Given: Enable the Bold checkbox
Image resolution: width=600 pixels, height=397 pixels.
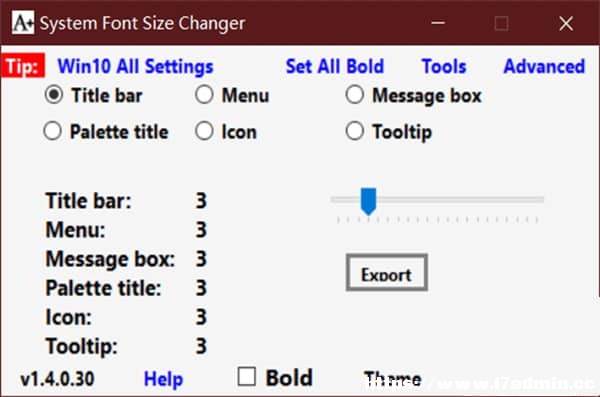Looking at the screenshot, I should (x=246, y=376).
